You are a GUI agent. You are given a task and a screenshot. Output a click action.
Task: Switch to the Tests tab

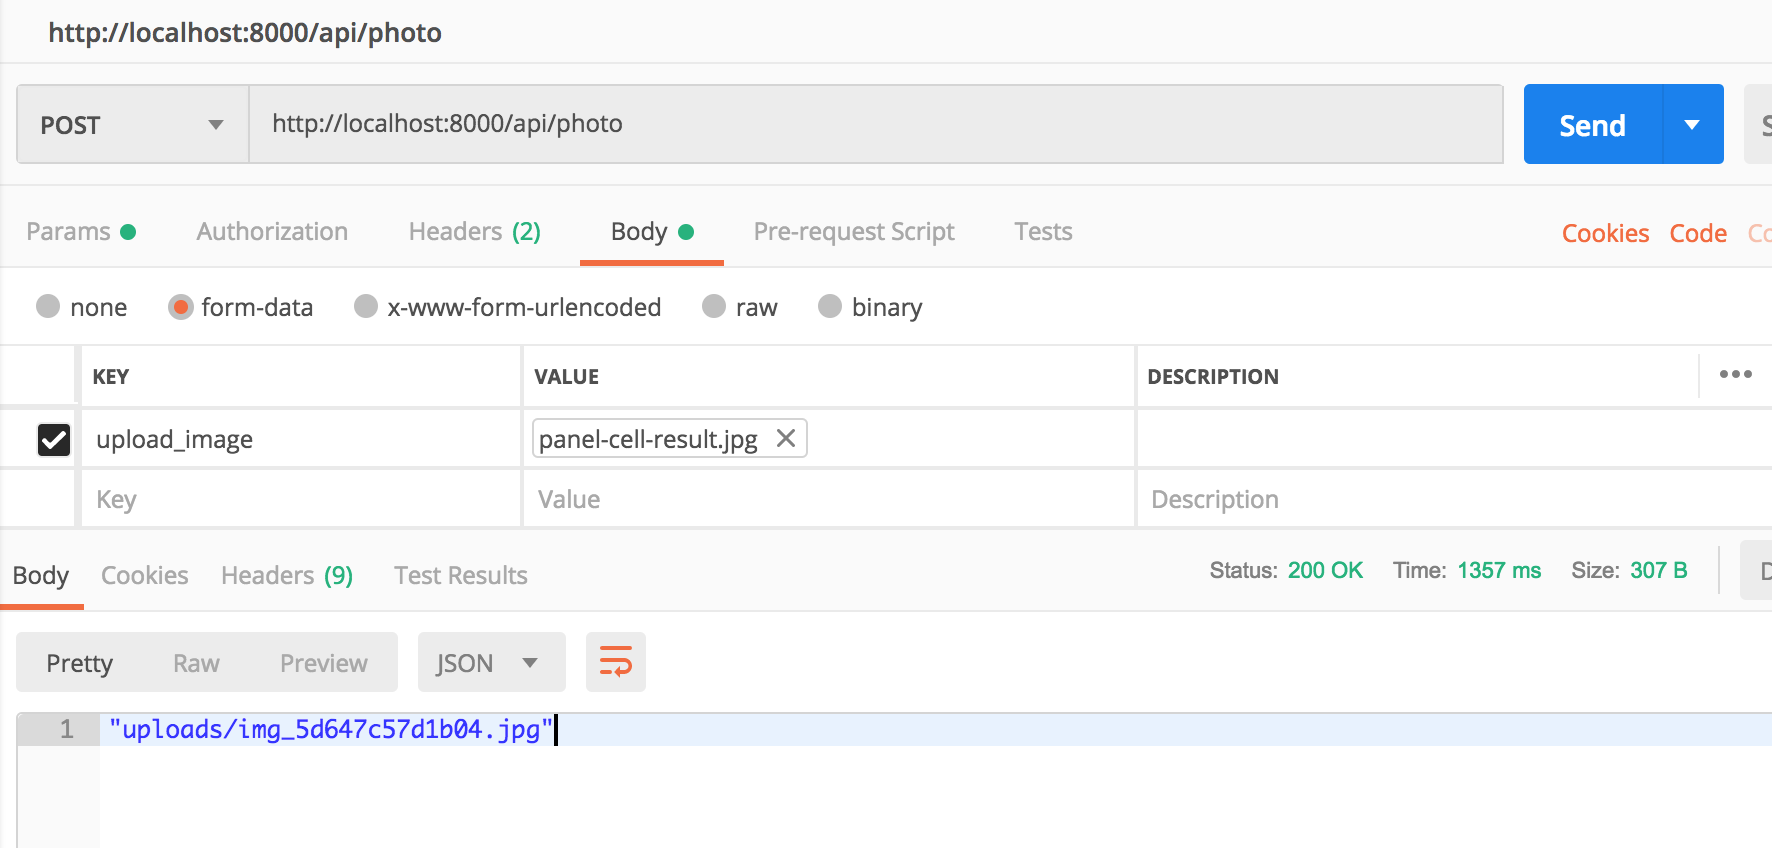coord(1043,232)
